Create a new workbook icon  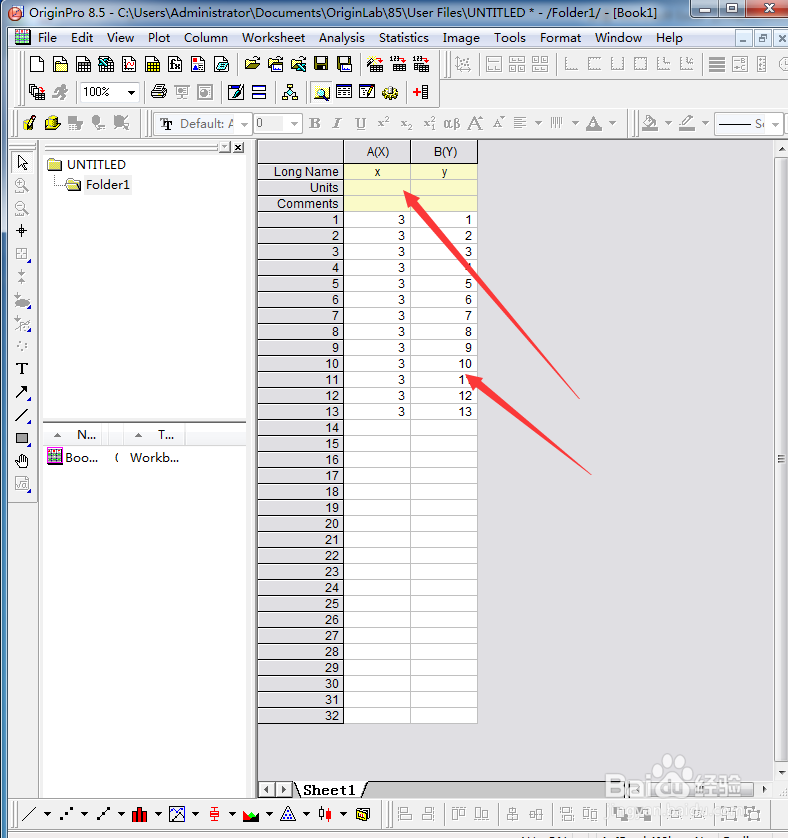click(83, 65)
